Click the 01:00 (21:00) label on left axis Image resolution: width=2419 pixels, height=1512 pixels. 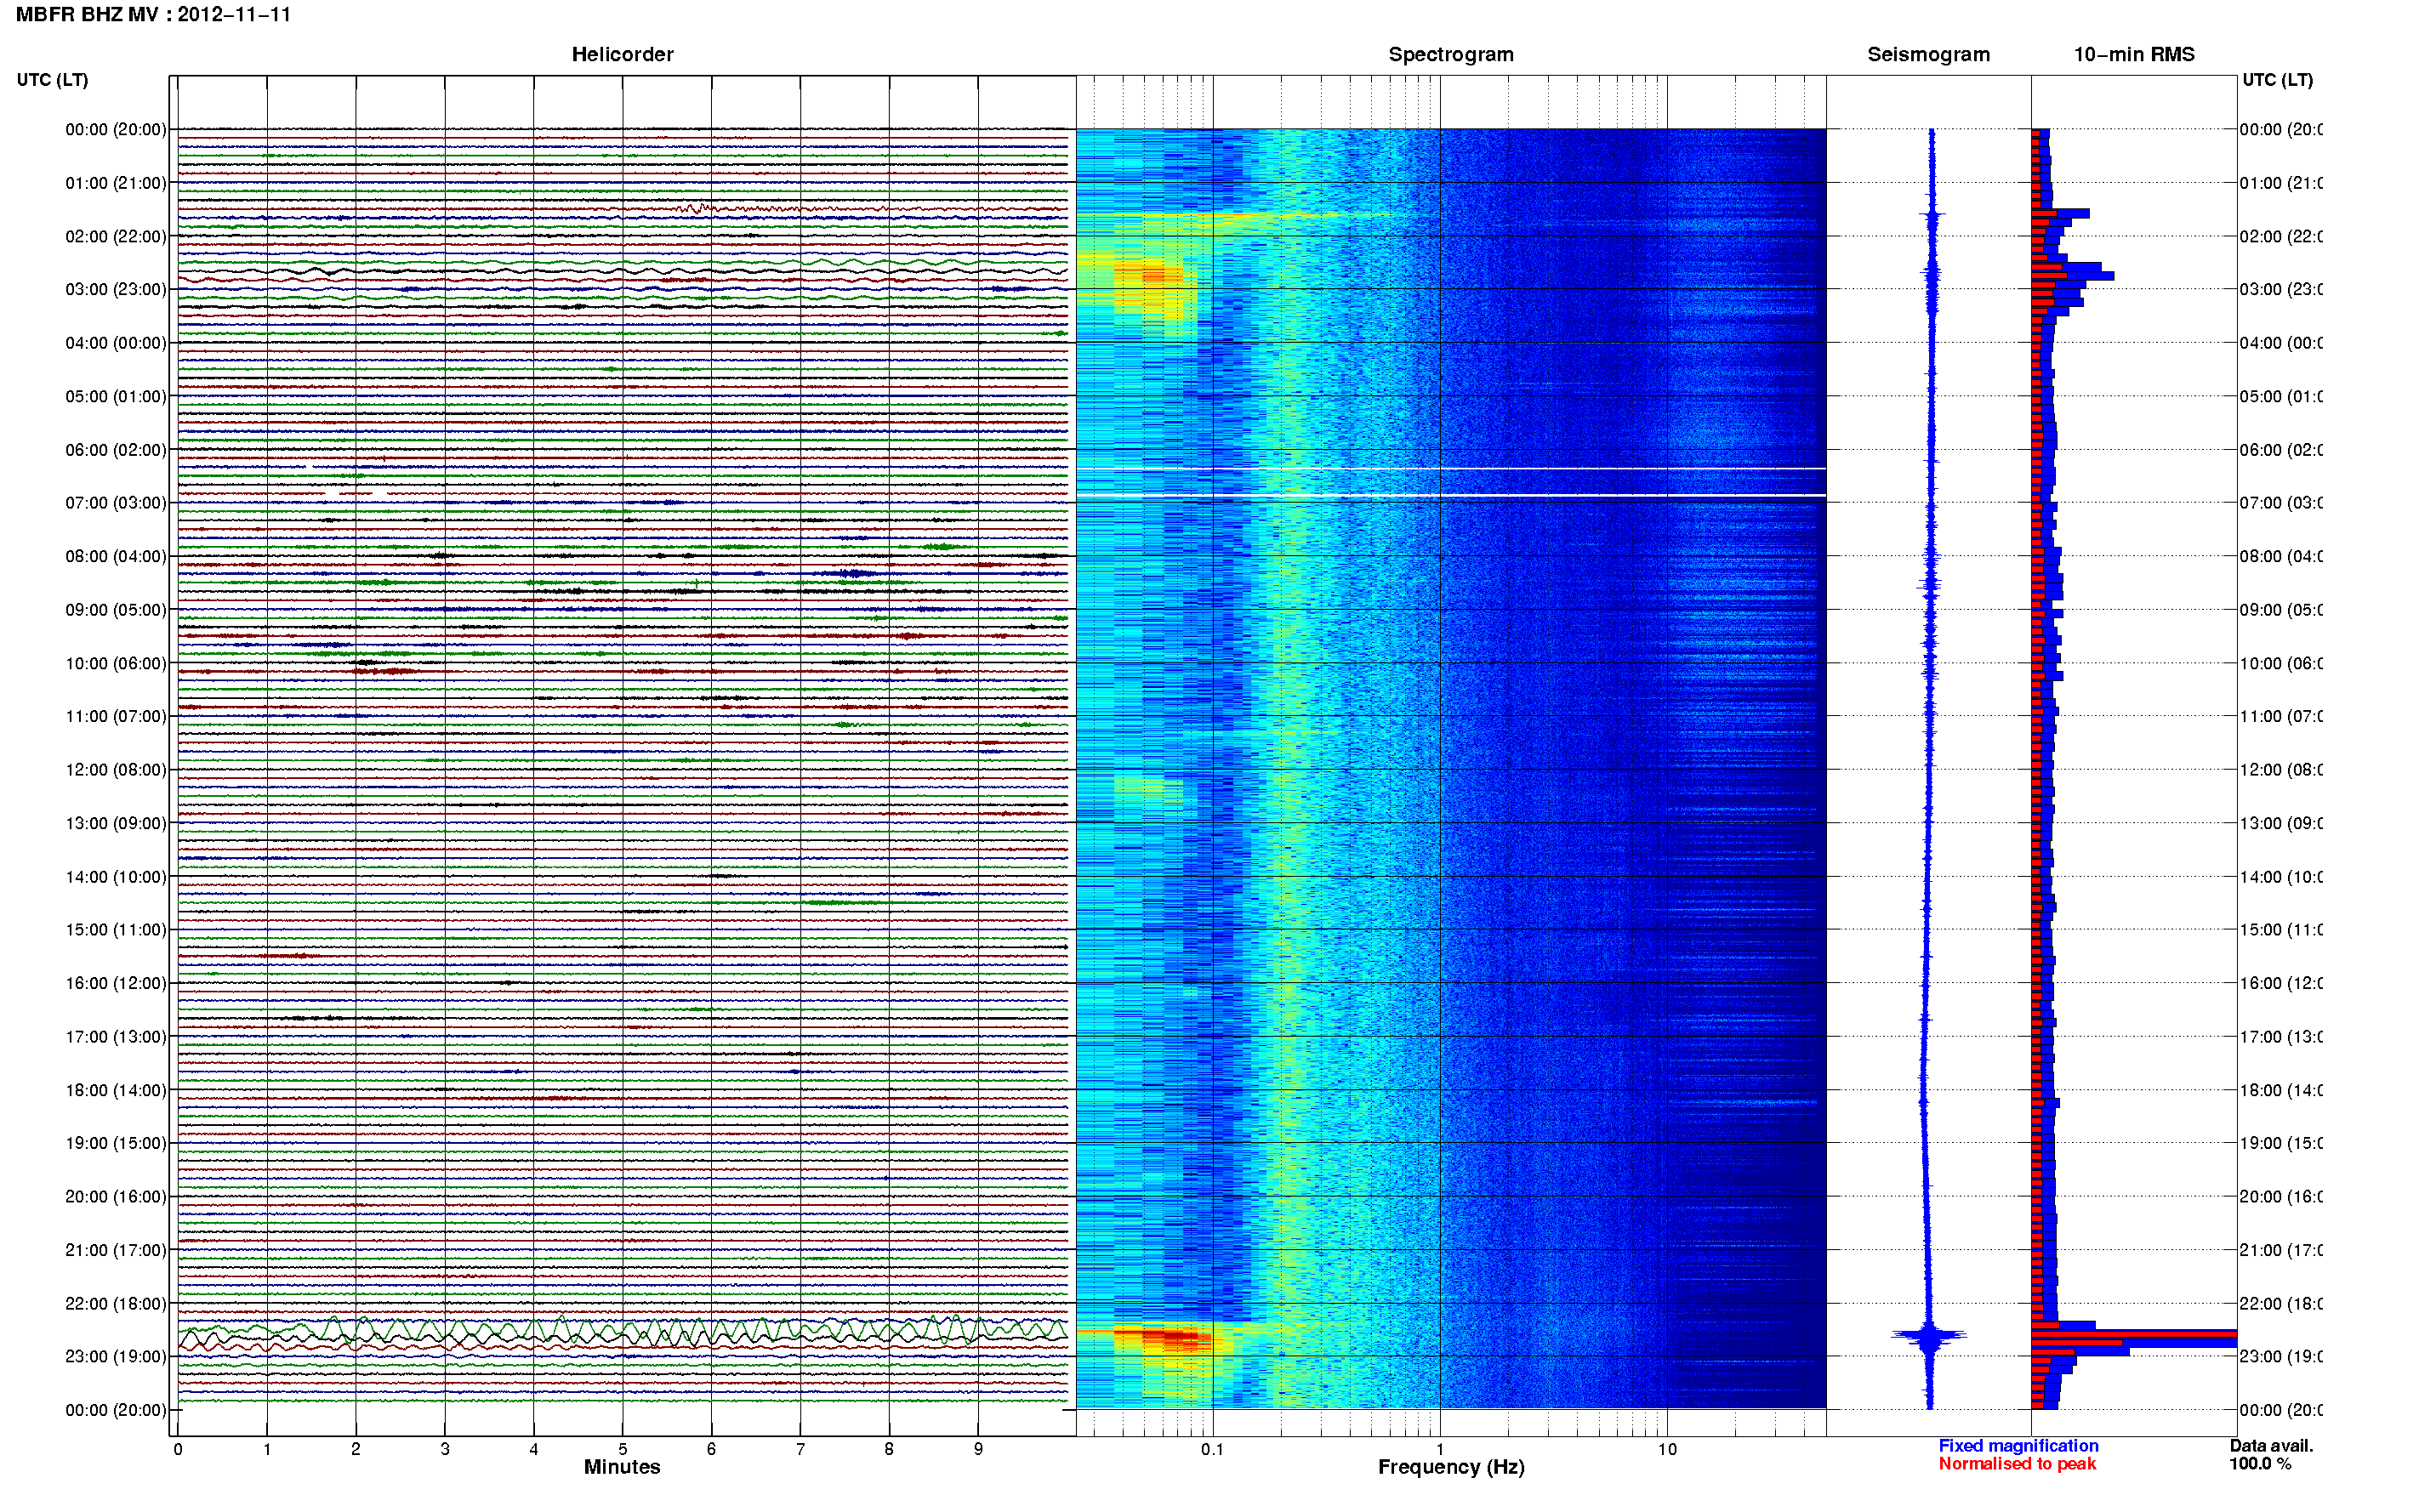[116, 183]
